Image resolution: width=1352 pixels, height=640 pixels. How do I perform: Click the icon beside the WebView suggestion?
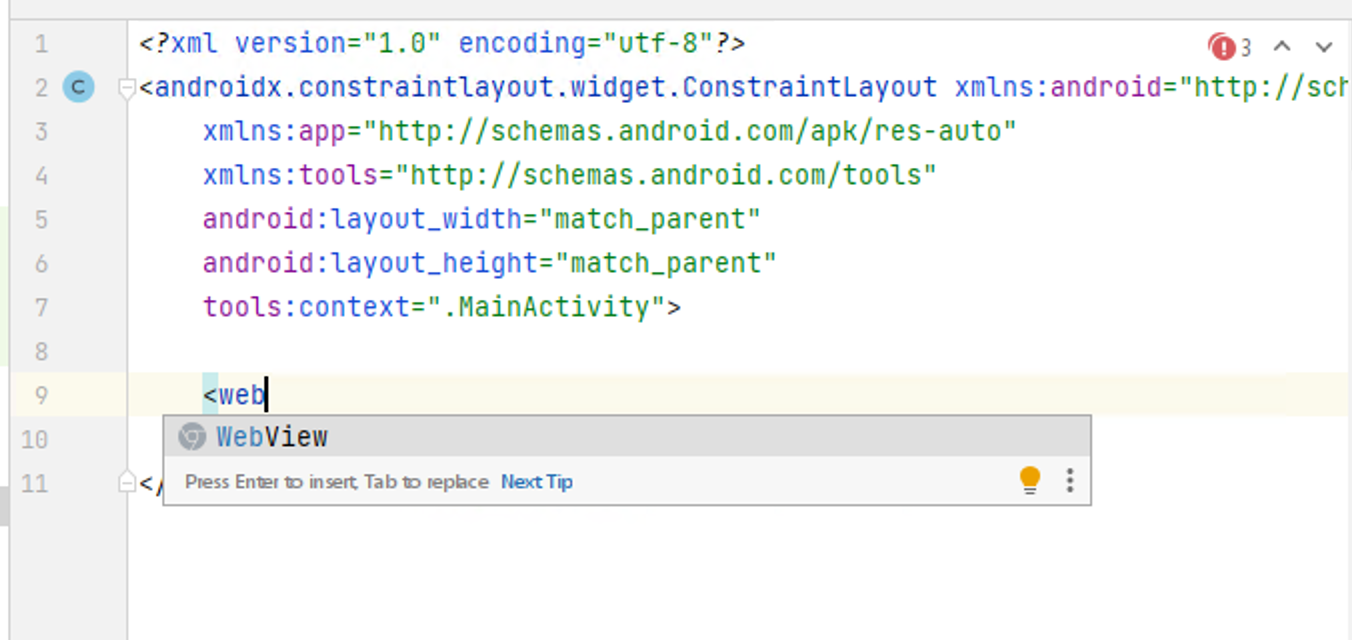tap(192, 437)
